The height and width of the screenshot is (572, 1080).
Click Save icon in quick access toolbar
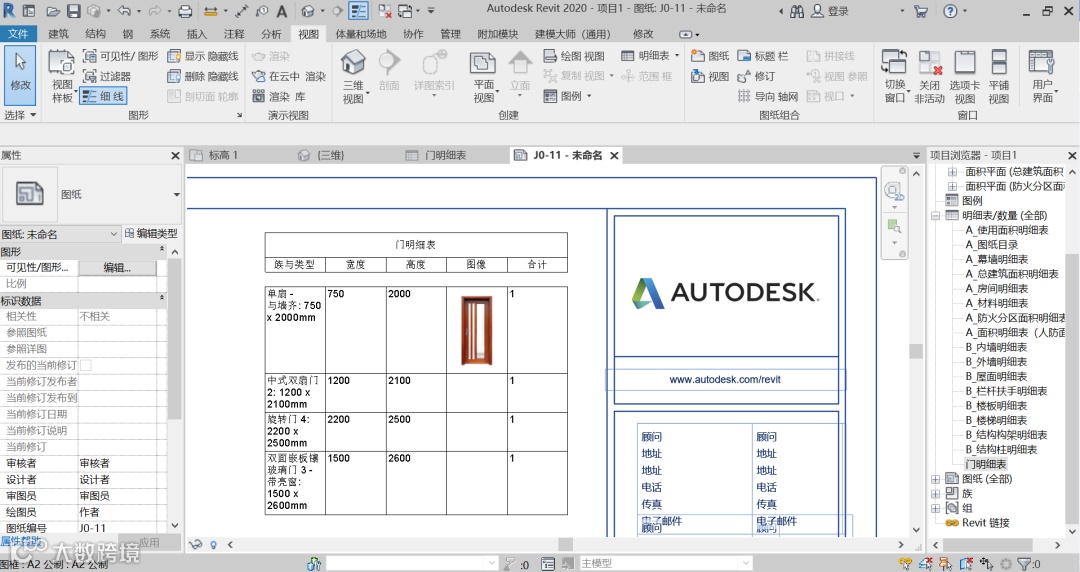click(73, 11)
